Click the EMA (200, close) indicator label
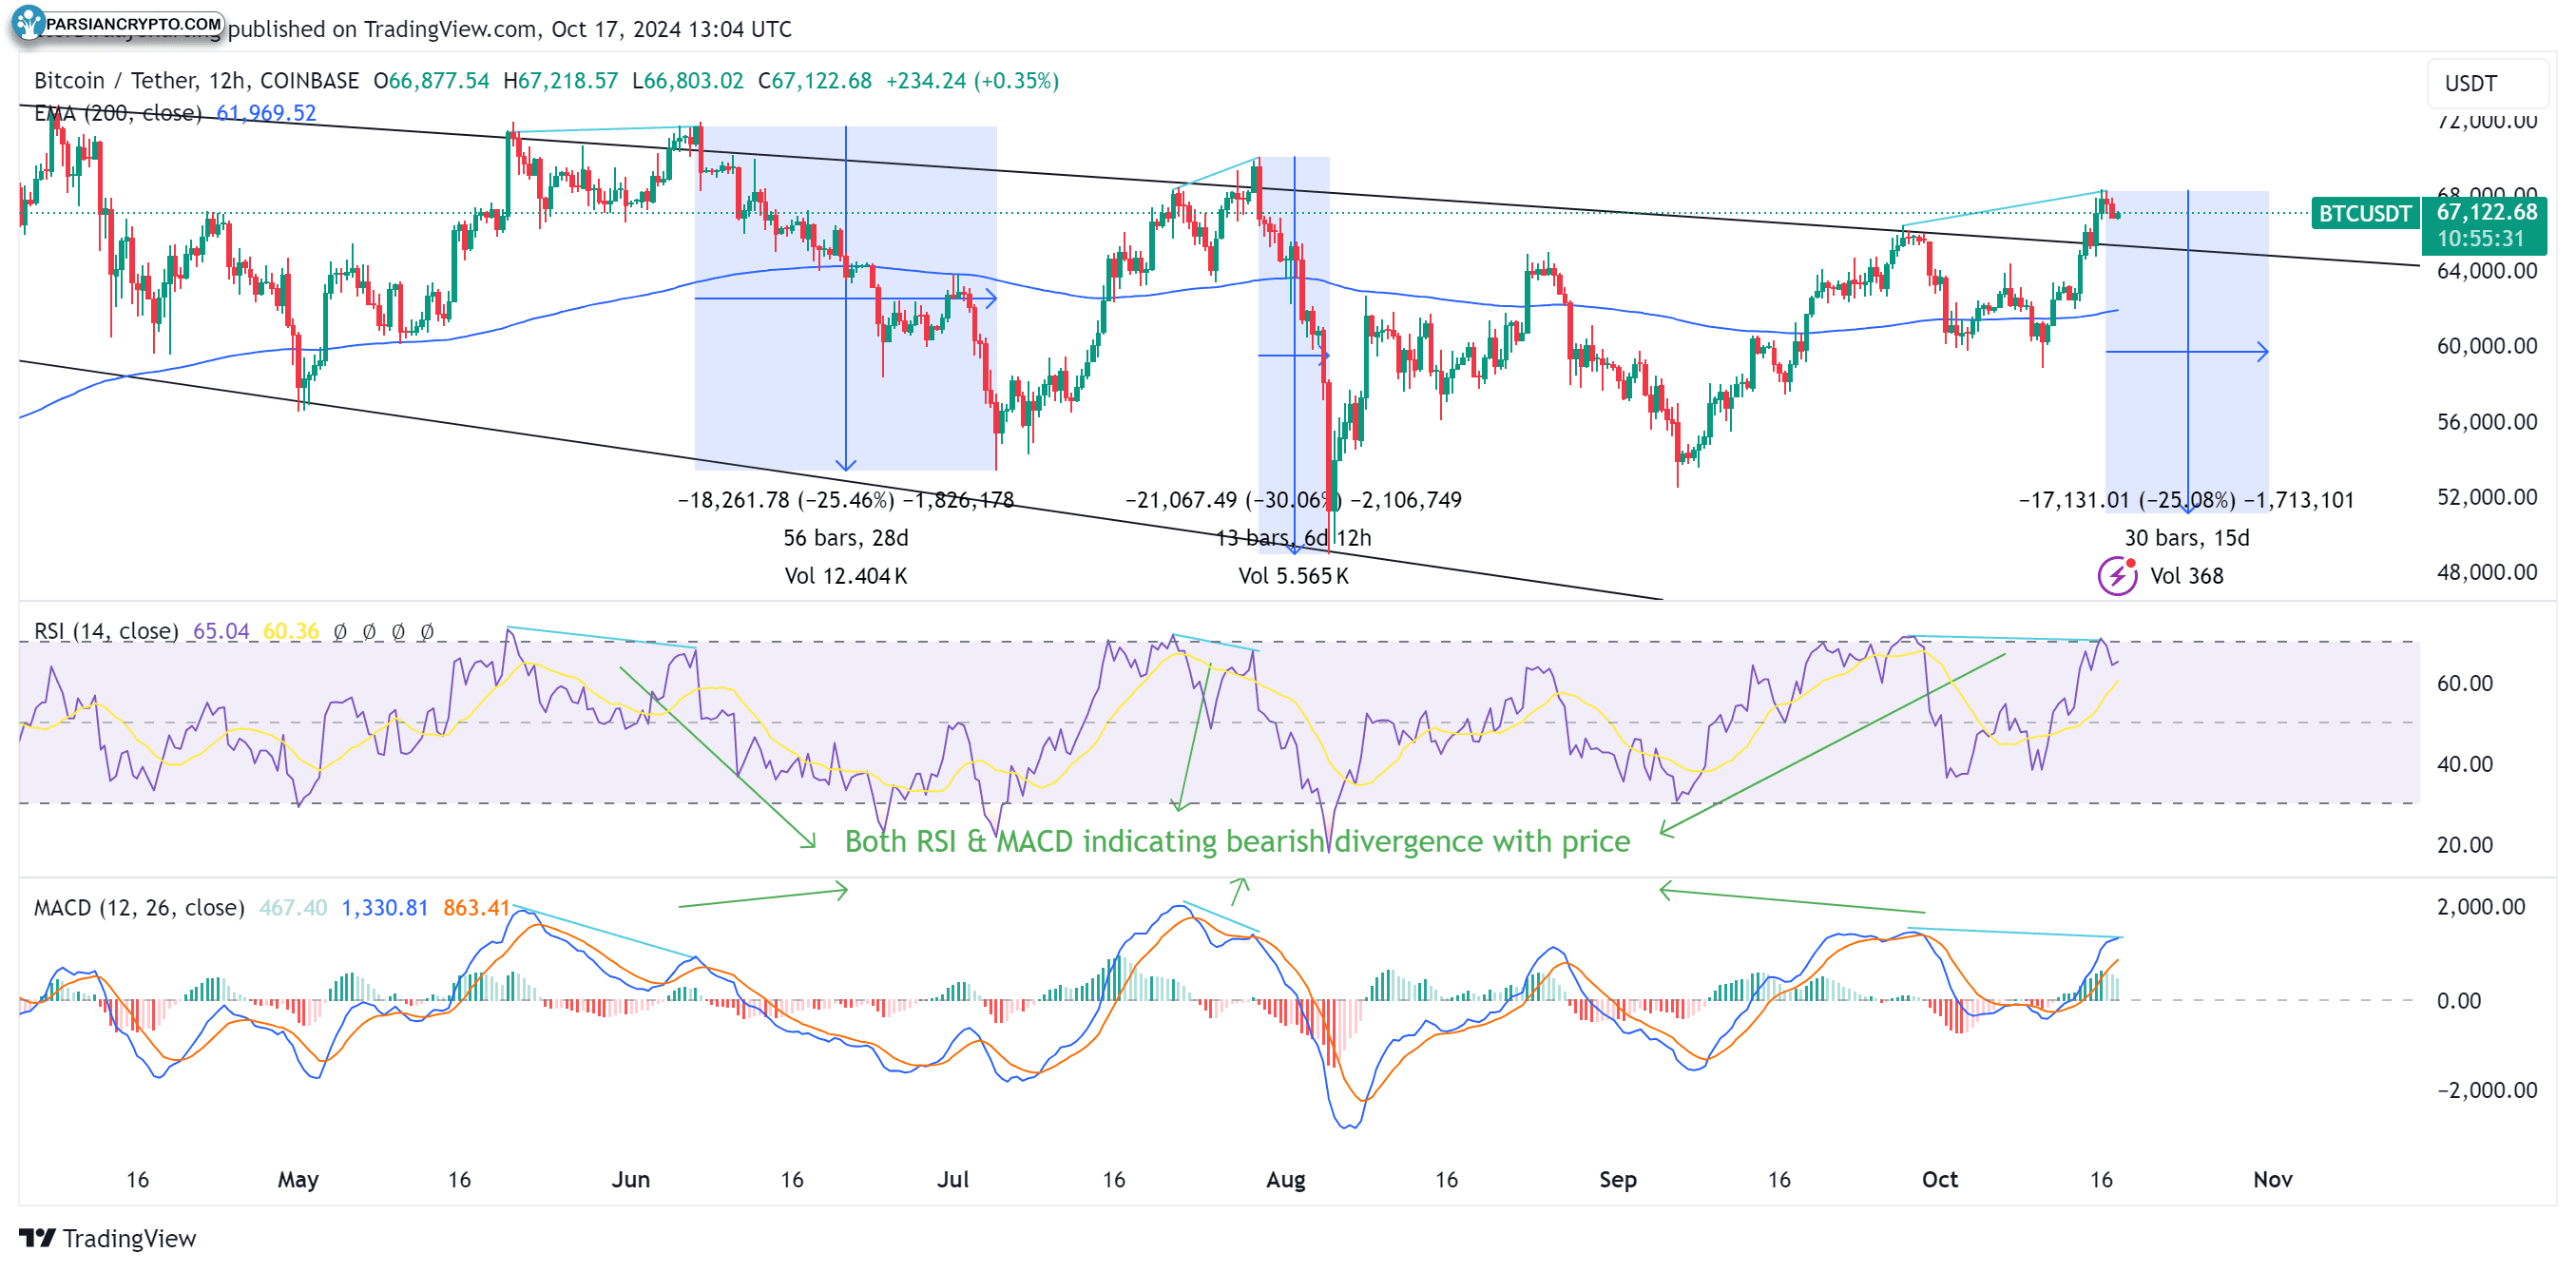Viewport: 2576px width, 1272px height. [x=118, y=113]
